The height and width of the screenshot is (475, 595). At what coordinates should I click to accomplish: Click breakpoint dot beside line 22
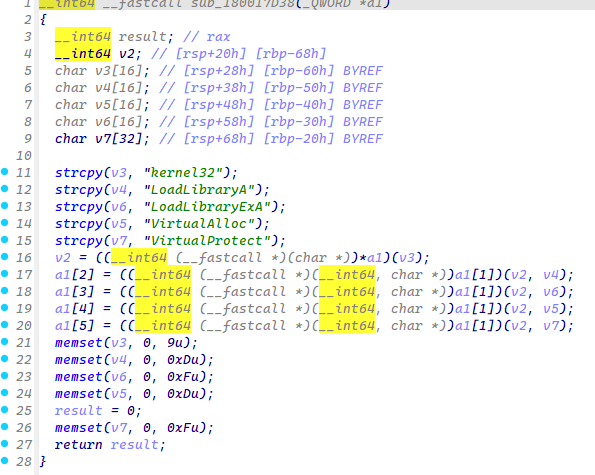point(5,359)
